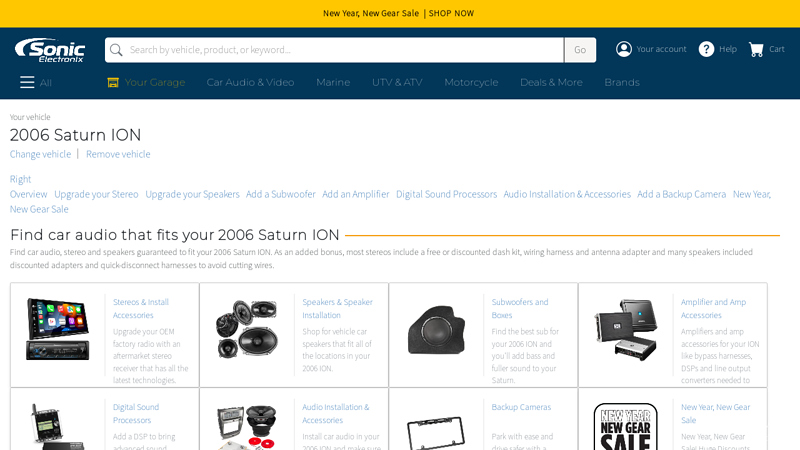This screenshot has width=800, height=450.
Task: Open Amplifier and Amp Accessories card link
Action: click(x=713, y=308)
